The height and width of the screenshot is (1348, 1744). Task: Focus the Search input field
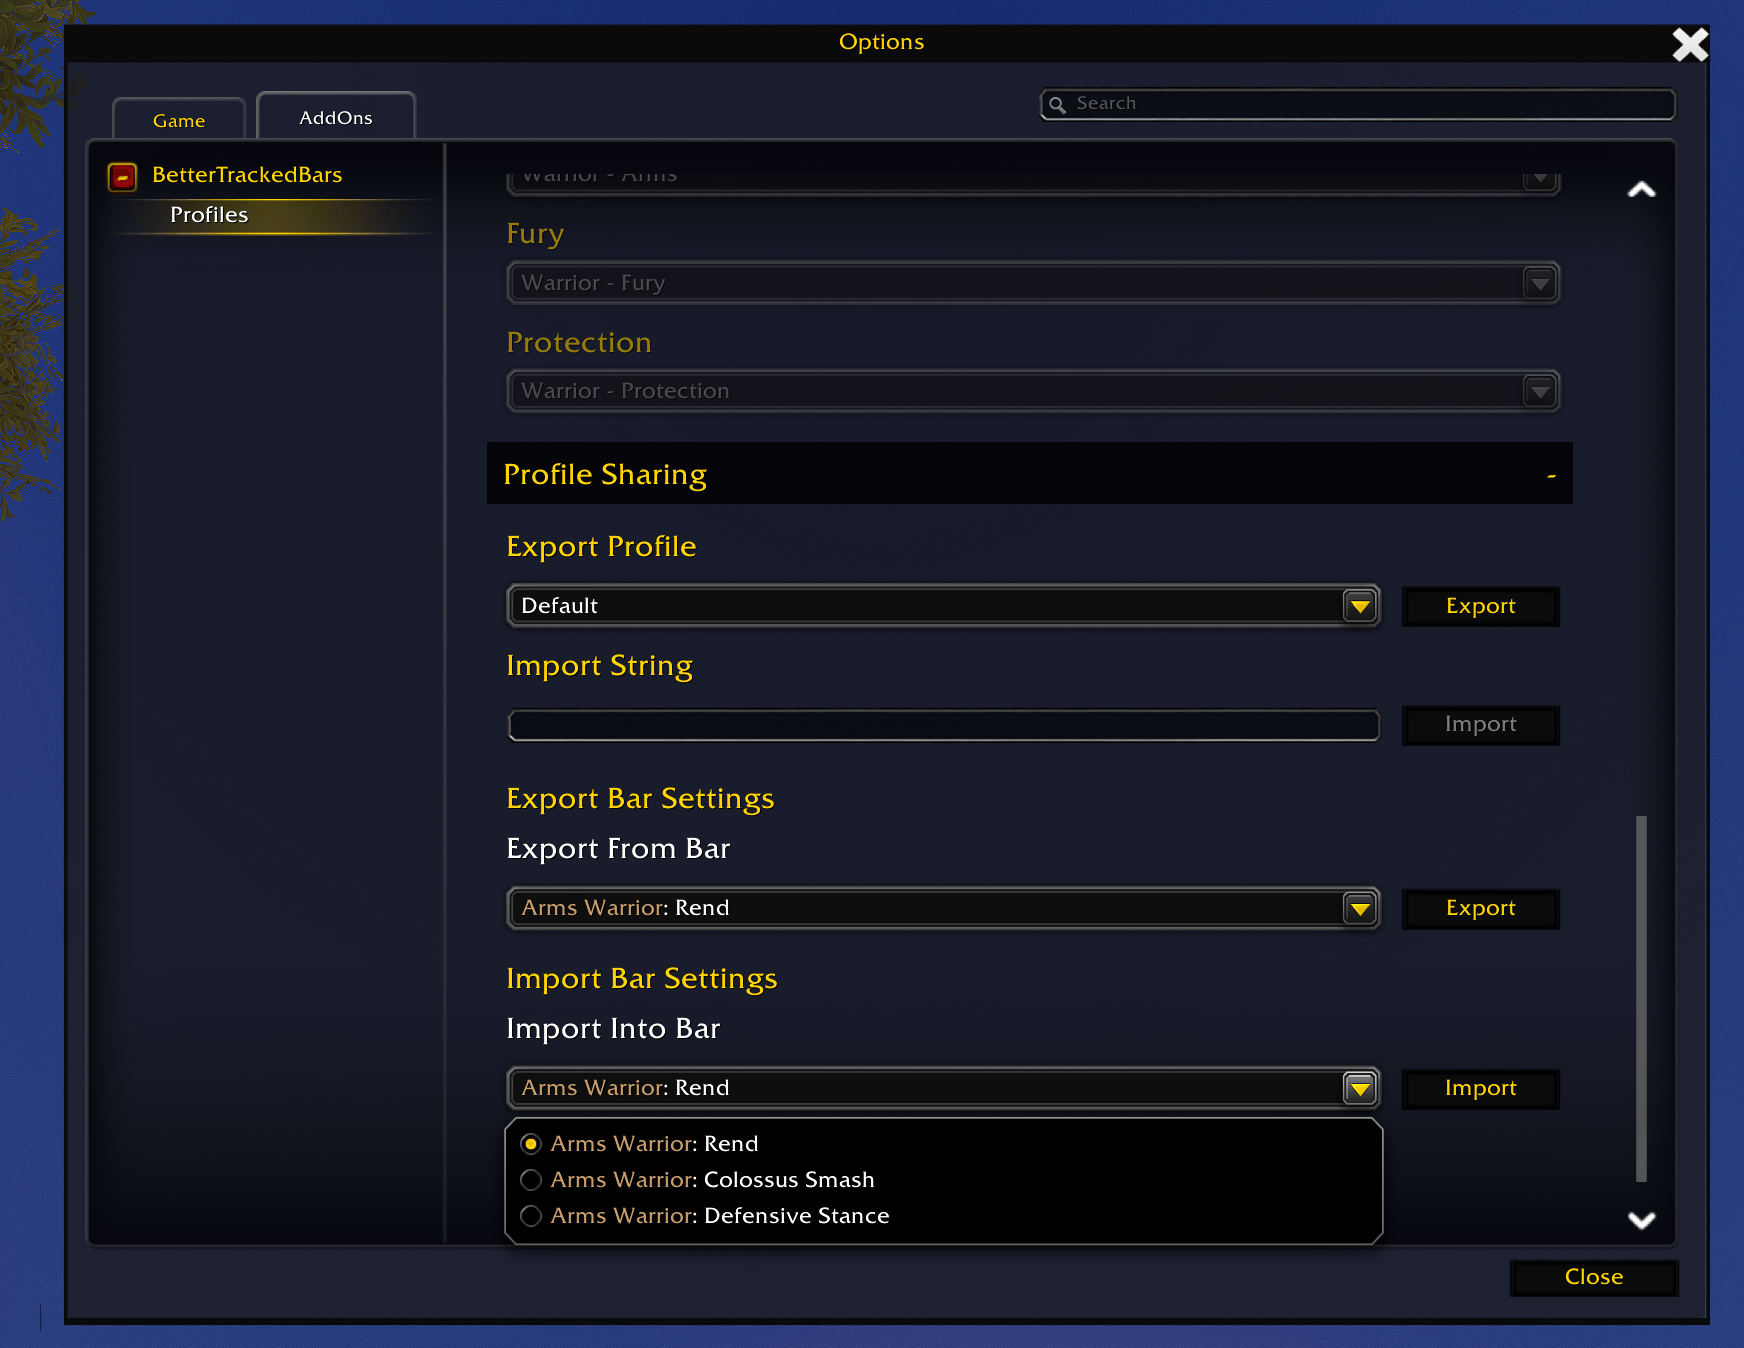pyautogui.click(x=1358, y=104)
